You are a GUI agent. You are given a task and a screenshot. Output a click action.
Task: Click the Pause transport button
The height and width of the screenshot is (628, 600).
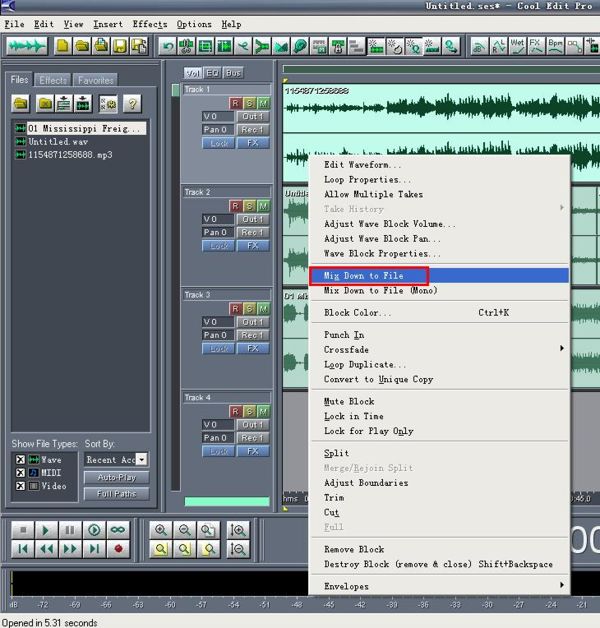[70, 530]
